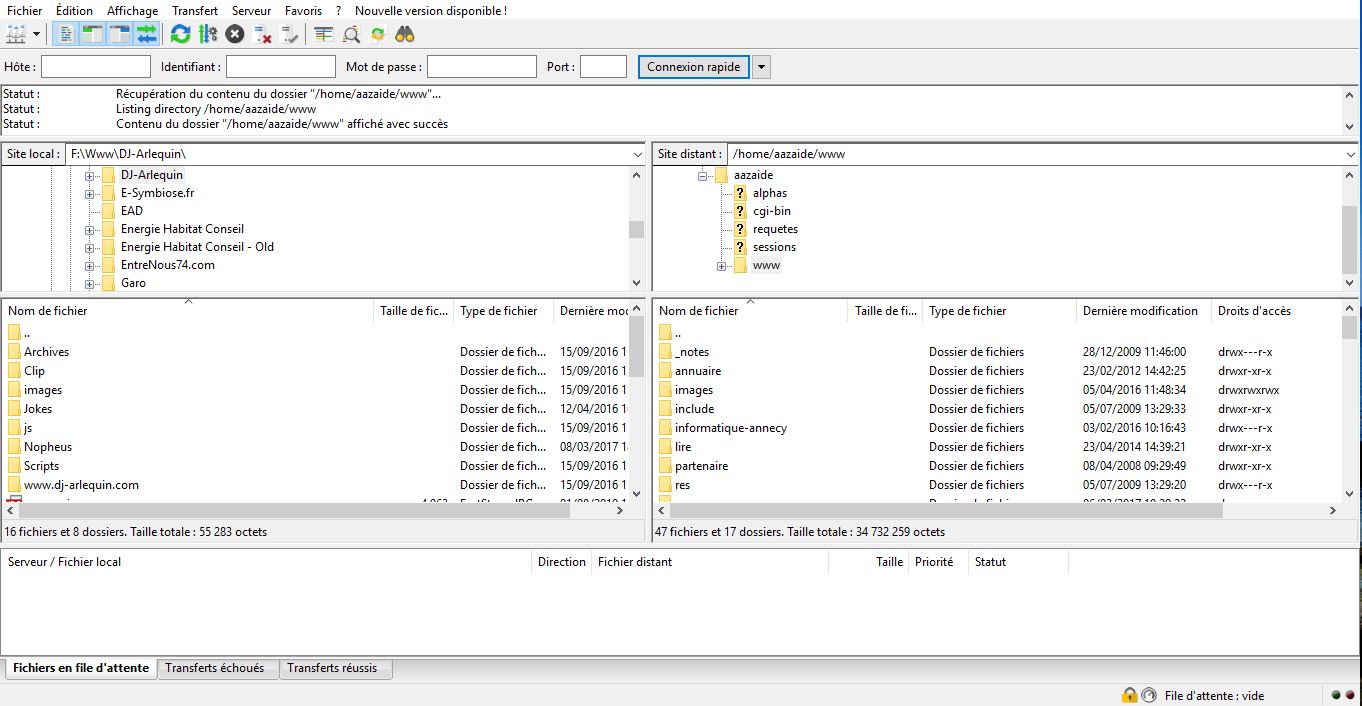This screenshot has width=1362, height=706.
Task: Toggle synchronized browsing
Action: [x=378, y=34]
